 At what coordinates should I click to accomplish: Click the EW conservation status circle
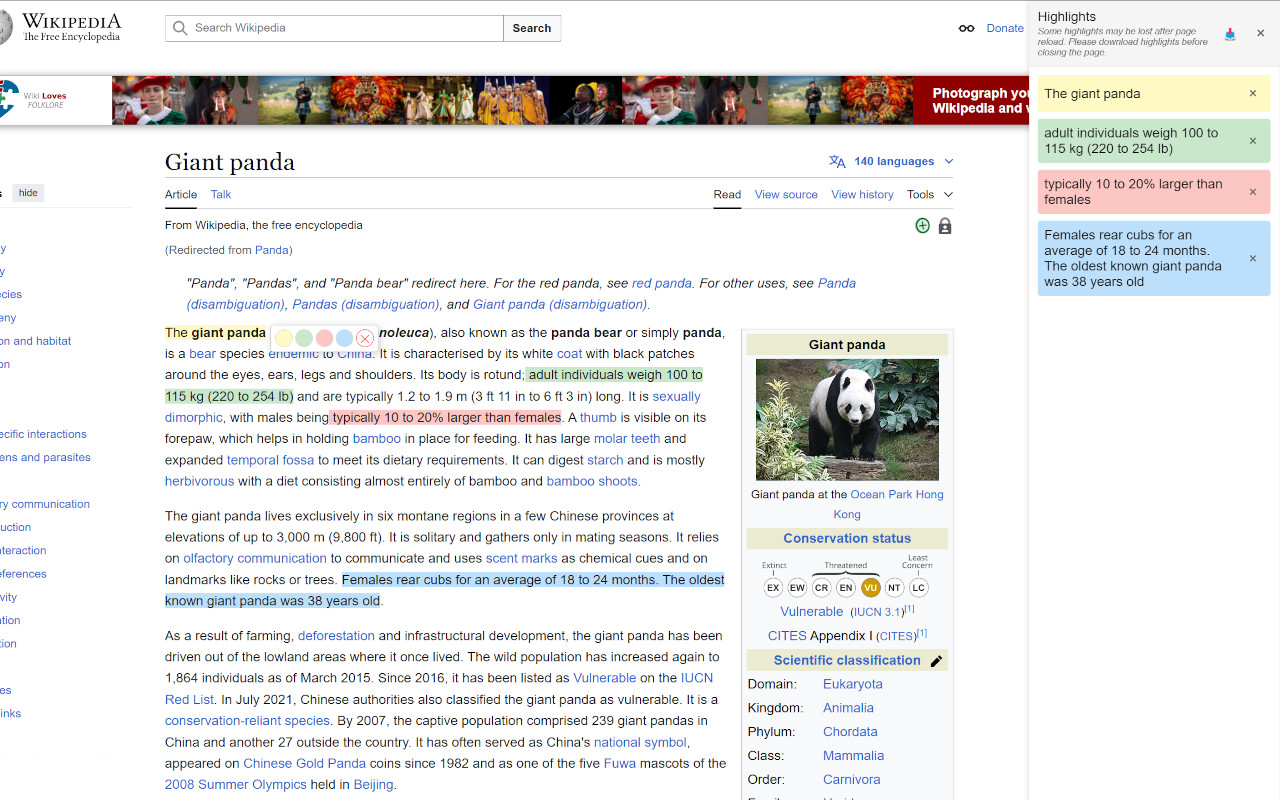797,587
